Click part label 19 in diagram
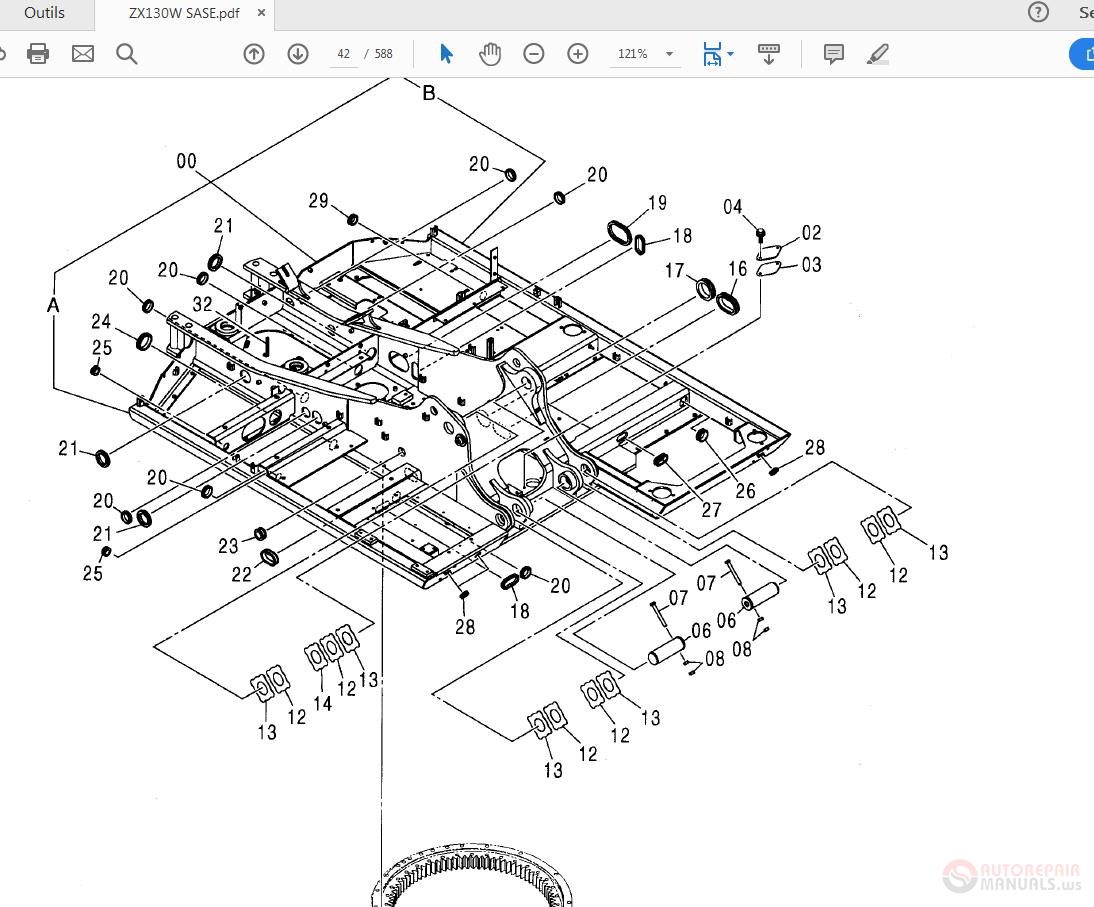This screenshot has height=907, width=1094. coord(657,203)
